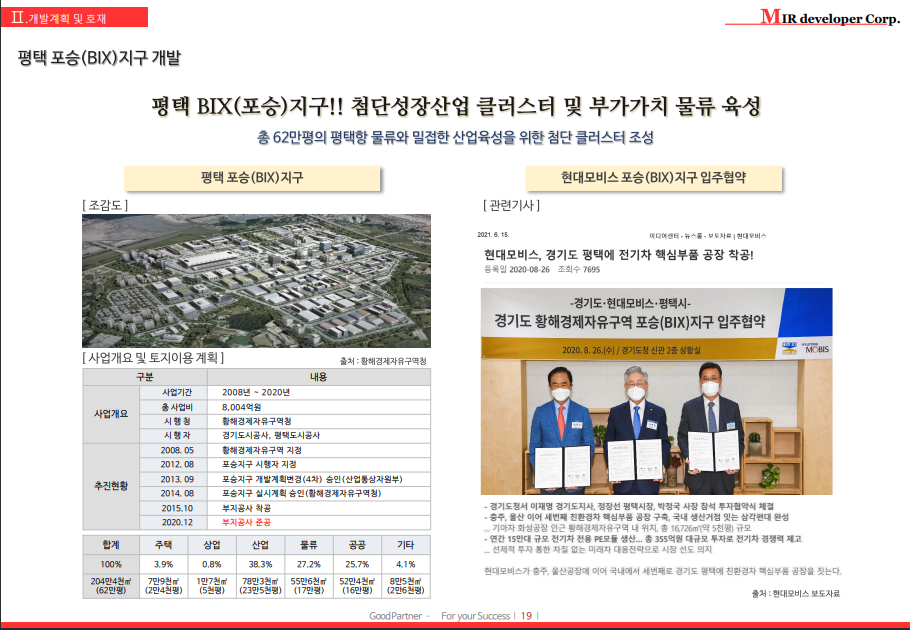
Task: Click the '합계' land-use header cell
Action: click(x=111, y=545)
